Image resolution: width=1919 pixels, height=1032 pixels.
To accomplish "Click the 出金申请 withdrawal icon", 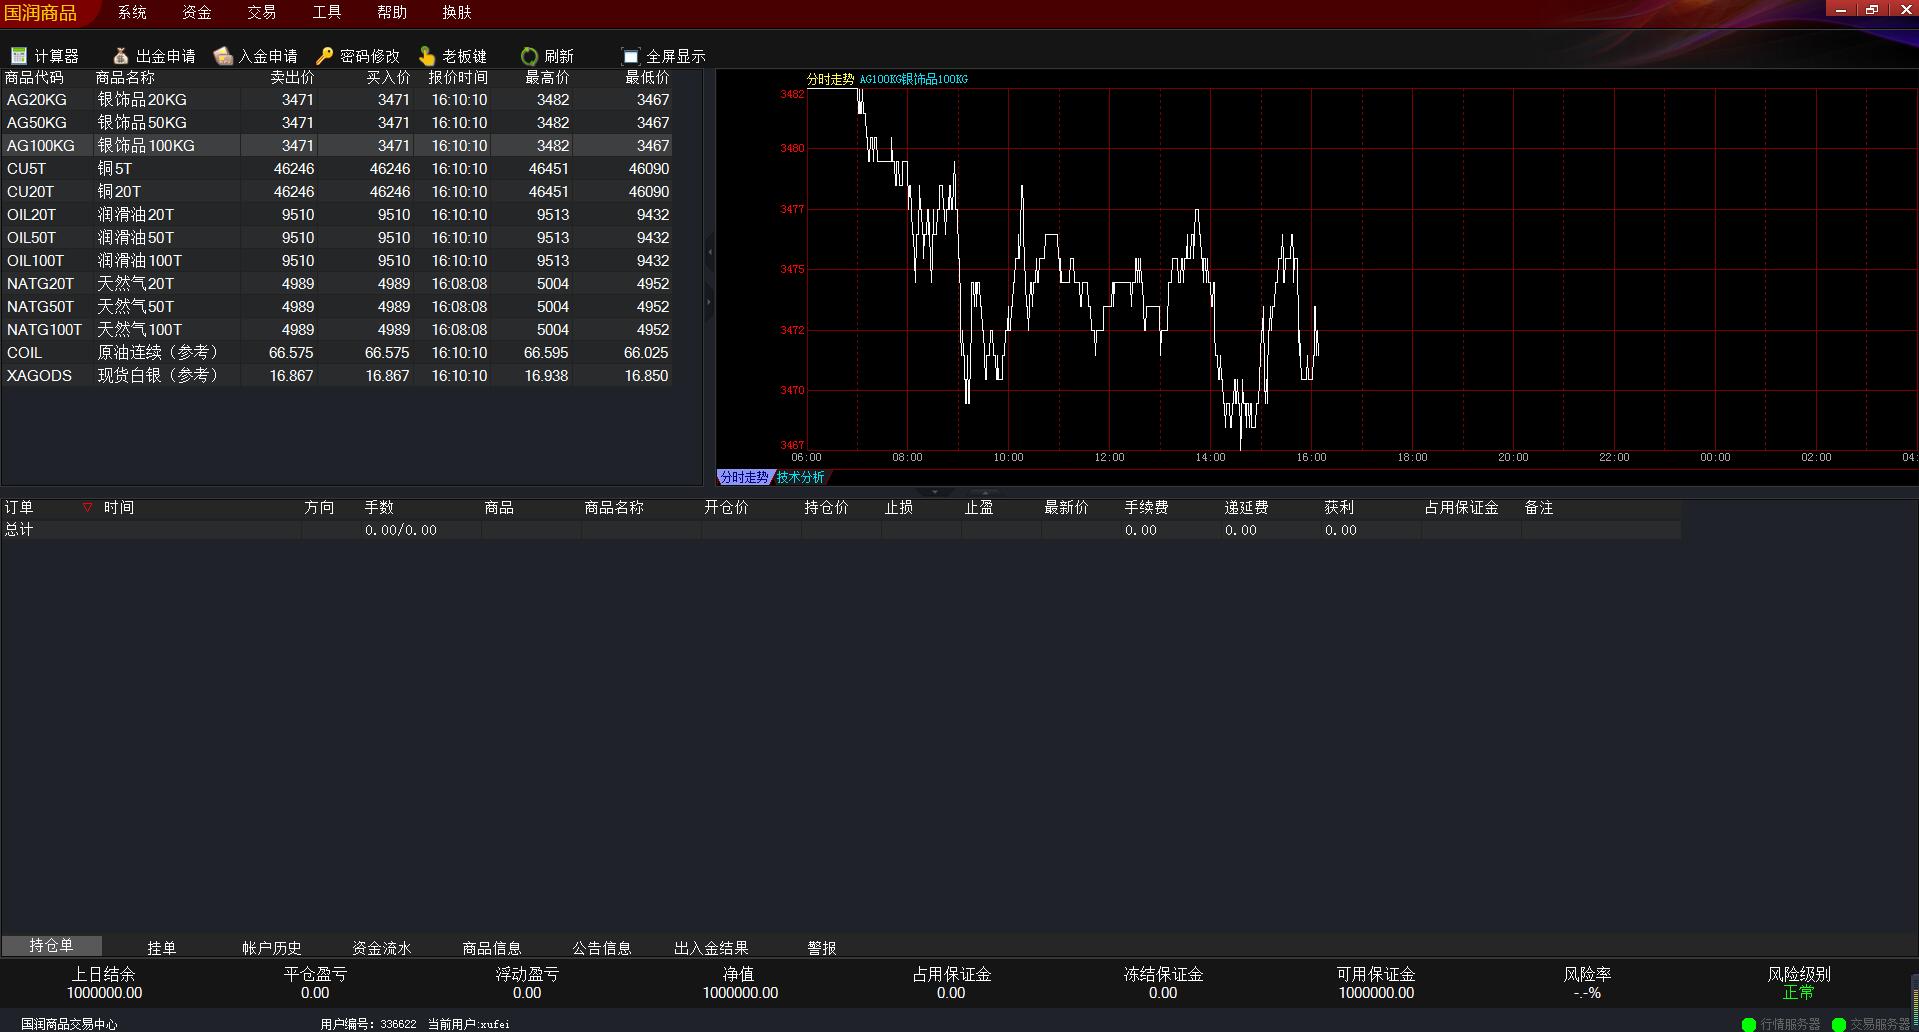I will tap(120, 56).
